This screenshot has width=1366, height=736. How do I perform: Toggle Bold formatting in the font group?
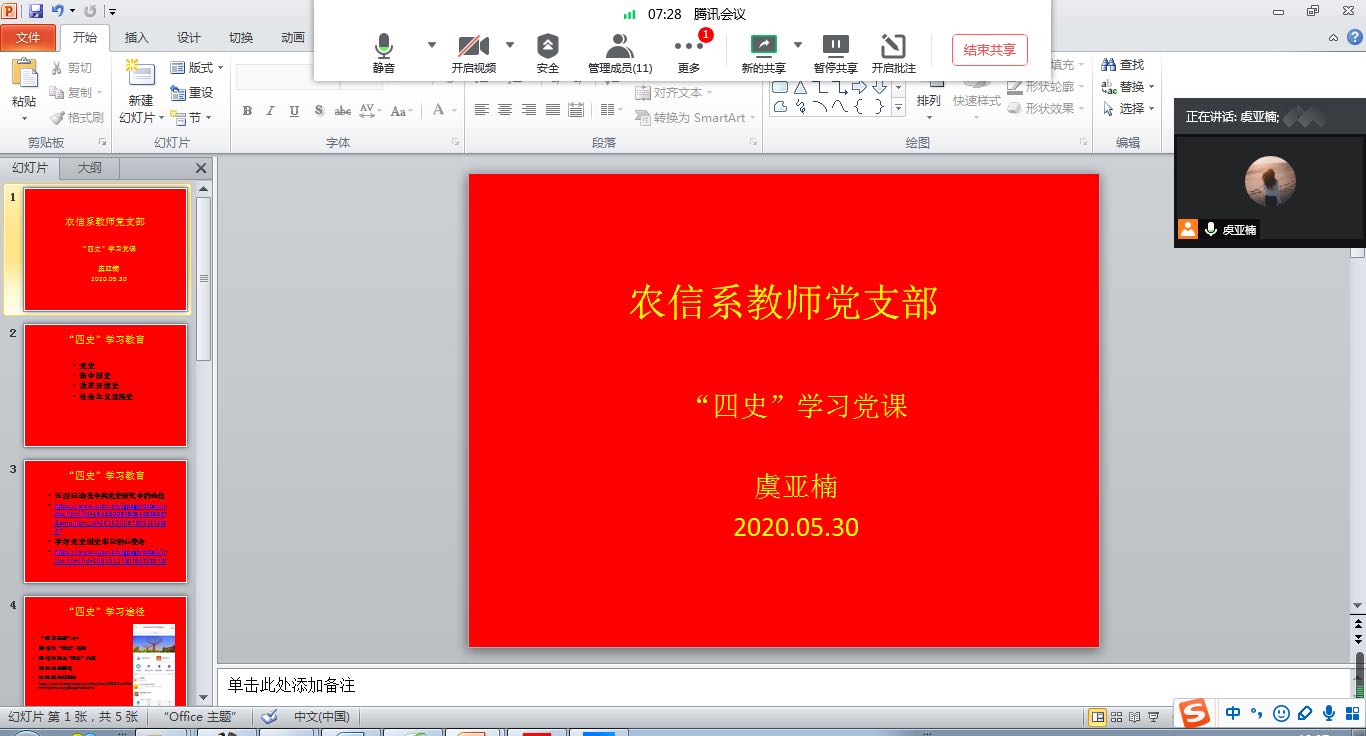click(247, 111)
